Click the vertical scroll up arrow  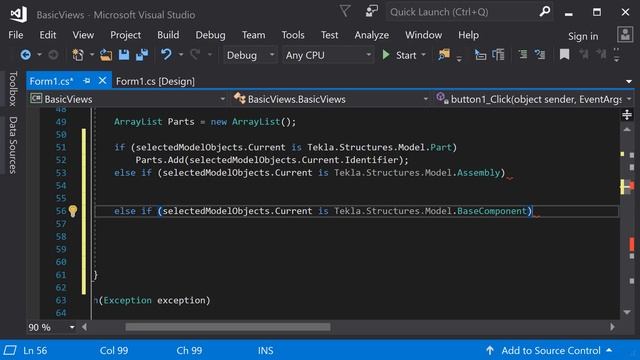pyautogui.click(x=627, y=130)
